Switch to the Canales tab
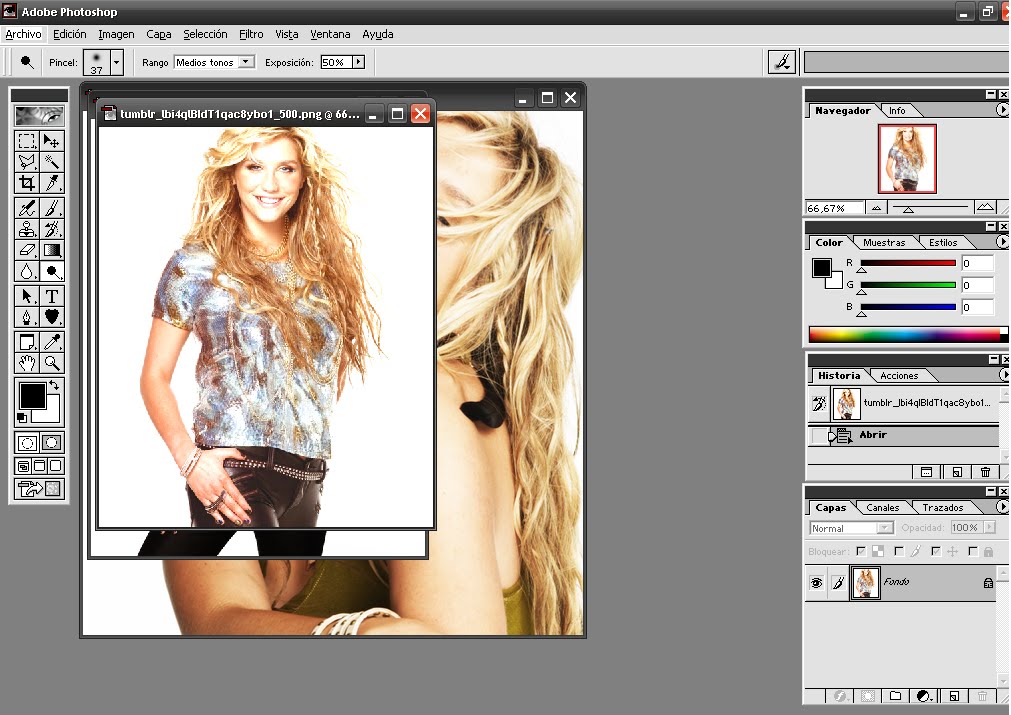Image resolution: width=1011 pixels, height=715 pixels. [x=883, y=507]
